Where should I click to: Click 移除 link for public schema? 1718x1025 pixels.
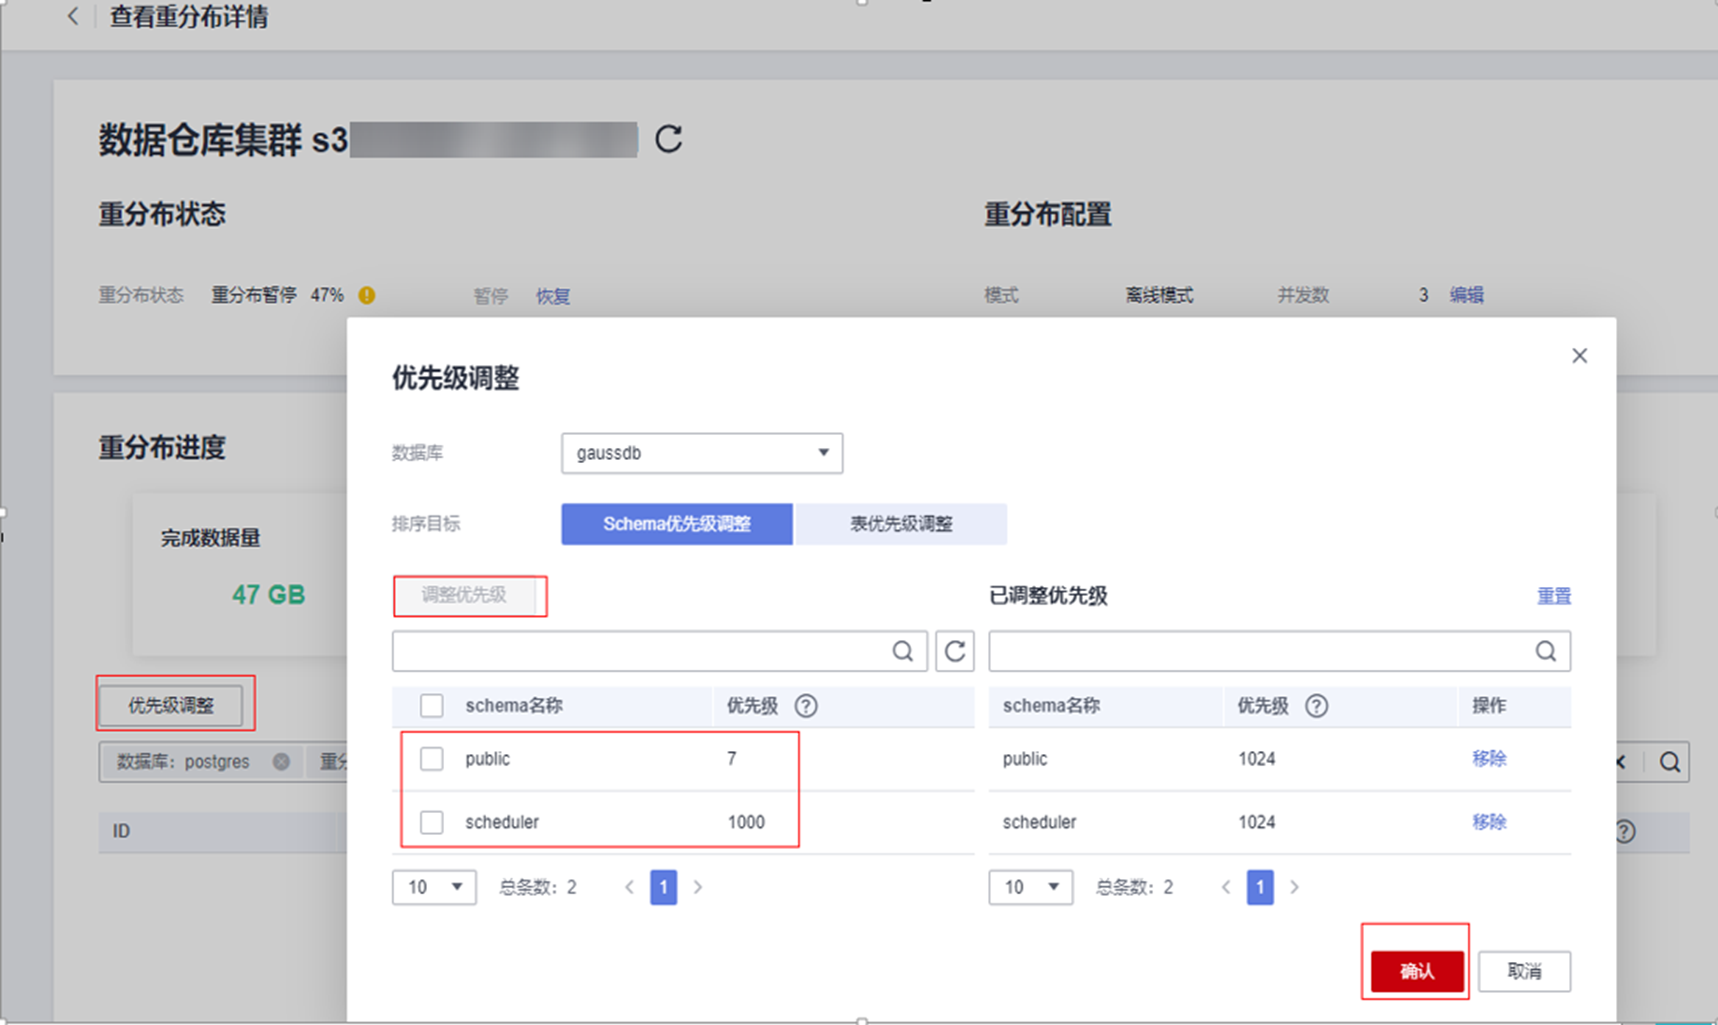tap(1488, 759)
